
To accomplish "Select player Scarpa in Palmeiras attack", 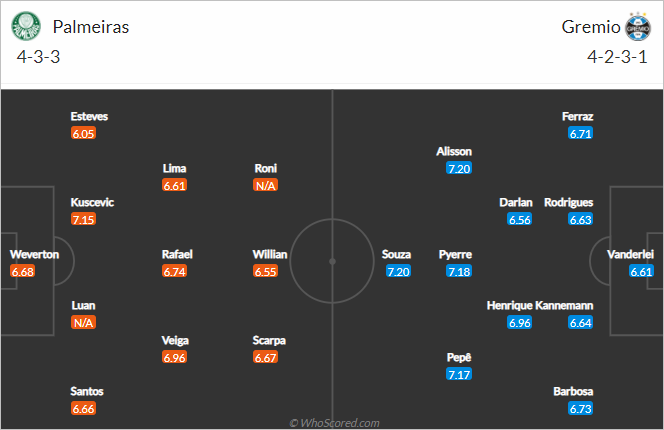I will [x=269, y=340].
